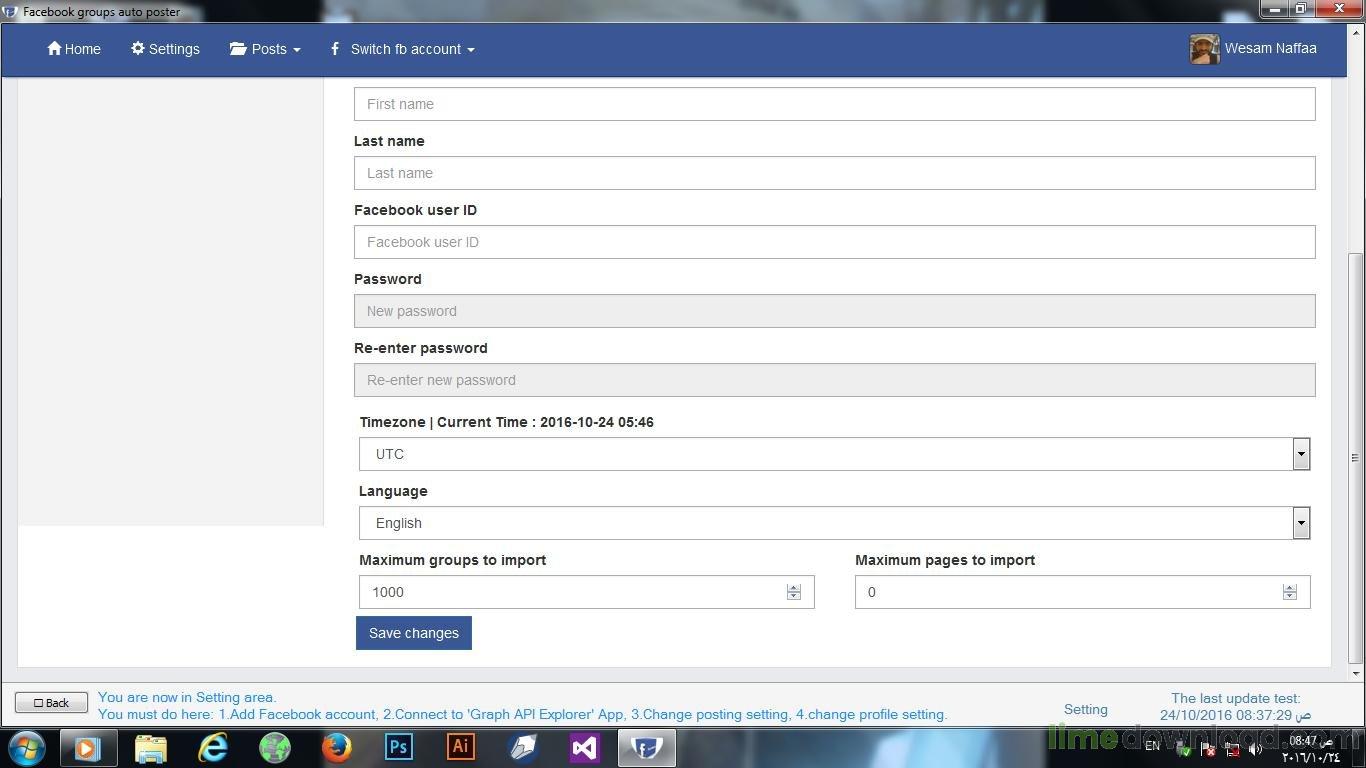Click the Internet Explorer taskbar icon
Viewport: 1366px width, 768px height.
click(x=213, y=747)
